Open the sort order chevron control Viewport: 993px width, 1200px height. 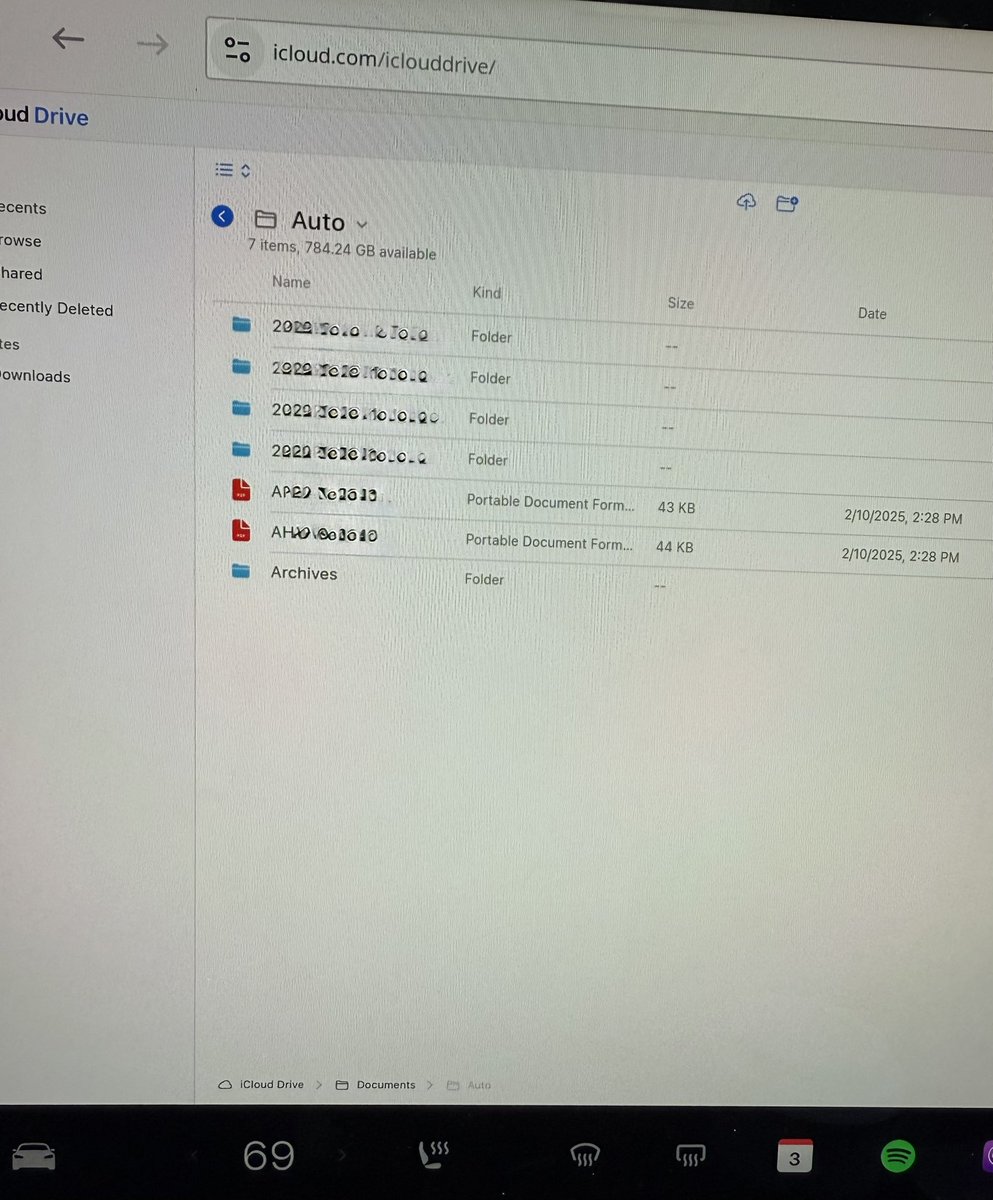pyautogui.click(x=245, y=169)
